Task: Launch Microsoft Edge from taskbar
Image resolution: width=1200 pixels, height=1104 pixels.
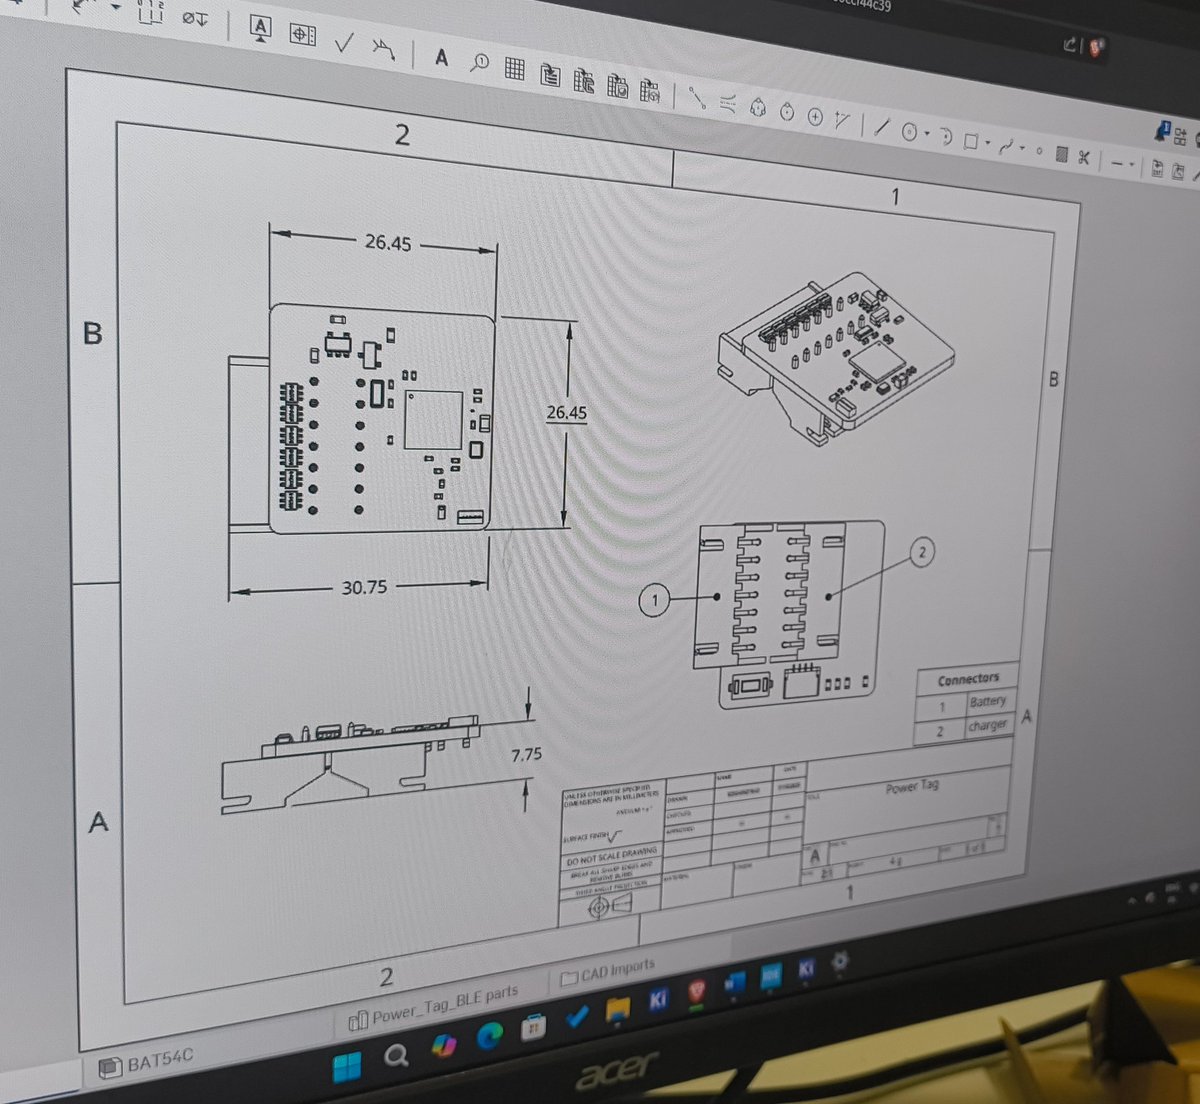Action: pyautogui.click(x=489, y=1036)
